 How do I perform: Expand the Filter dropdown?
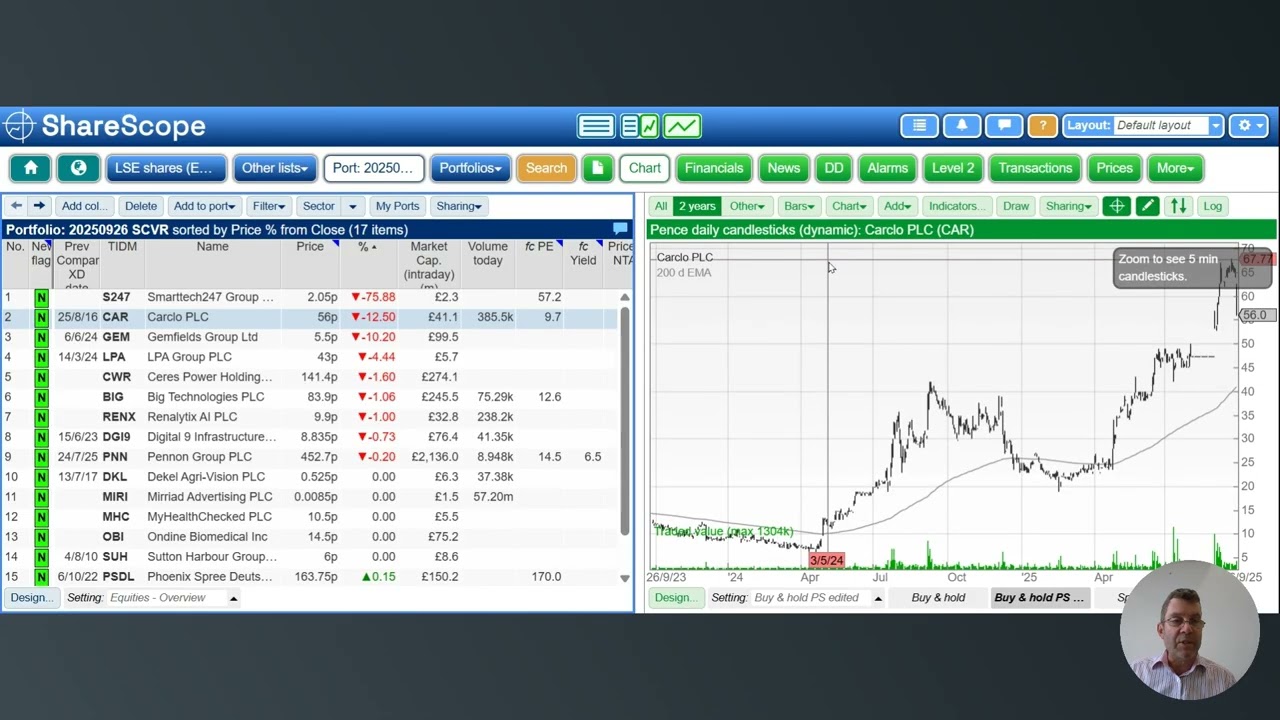pyautogui.click(x=269, y=206)
